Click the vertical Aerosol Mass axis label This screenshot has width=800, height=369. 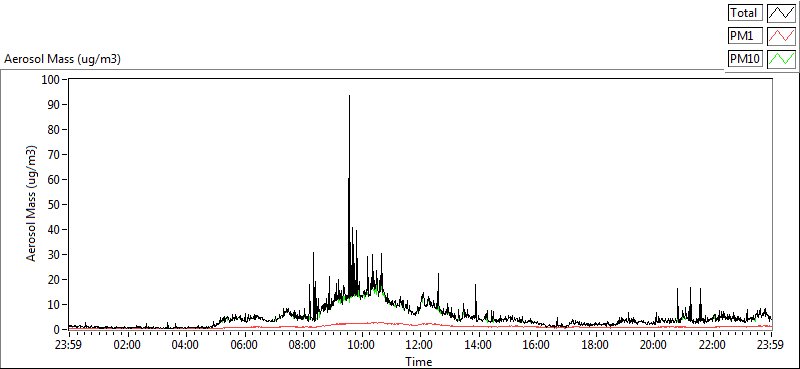pos(32,204)
